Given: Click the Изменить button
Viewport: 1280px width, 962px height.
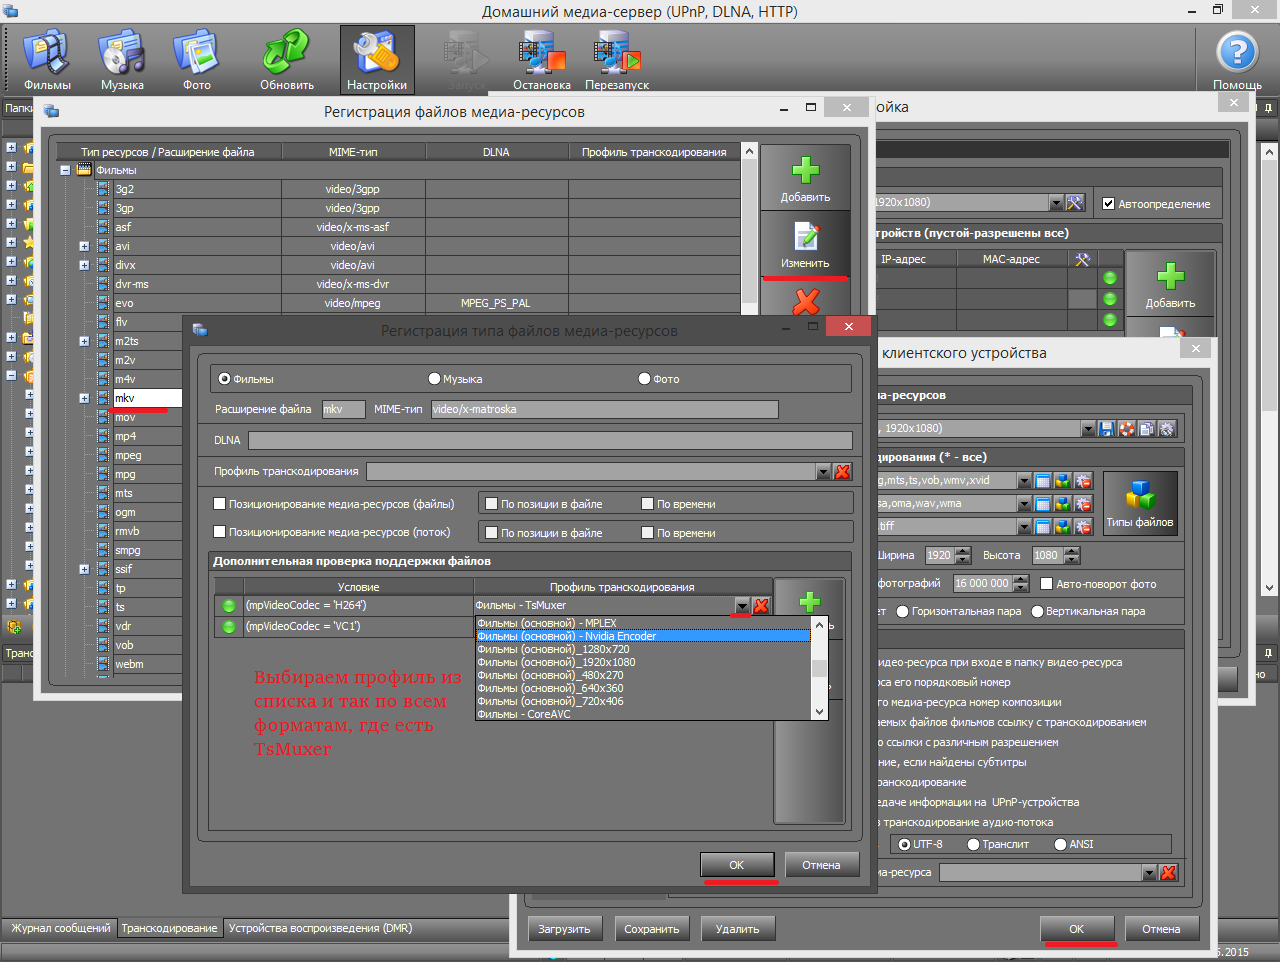Looking at the screenshot, I should point(805,245).
